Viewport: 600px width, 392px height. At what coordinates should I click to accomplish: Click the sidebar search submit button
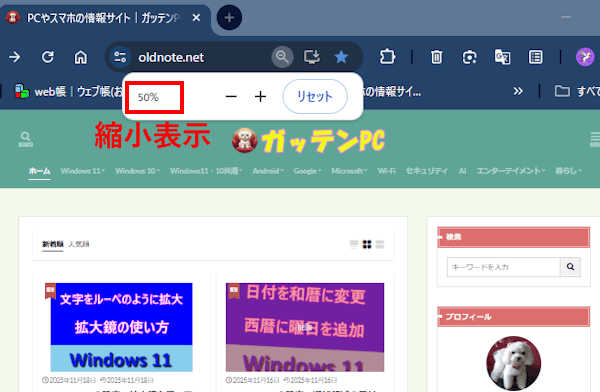(x=570, y=267)
